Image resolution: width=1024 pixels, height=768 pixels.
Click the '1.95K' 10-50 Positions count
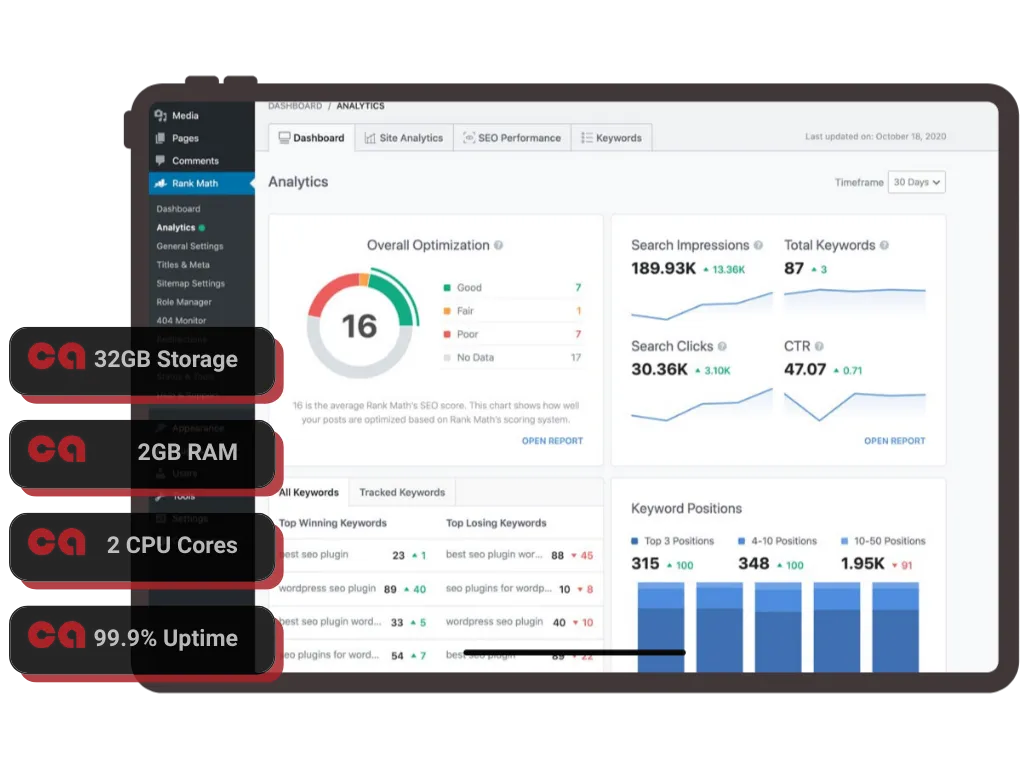[863, 564]
